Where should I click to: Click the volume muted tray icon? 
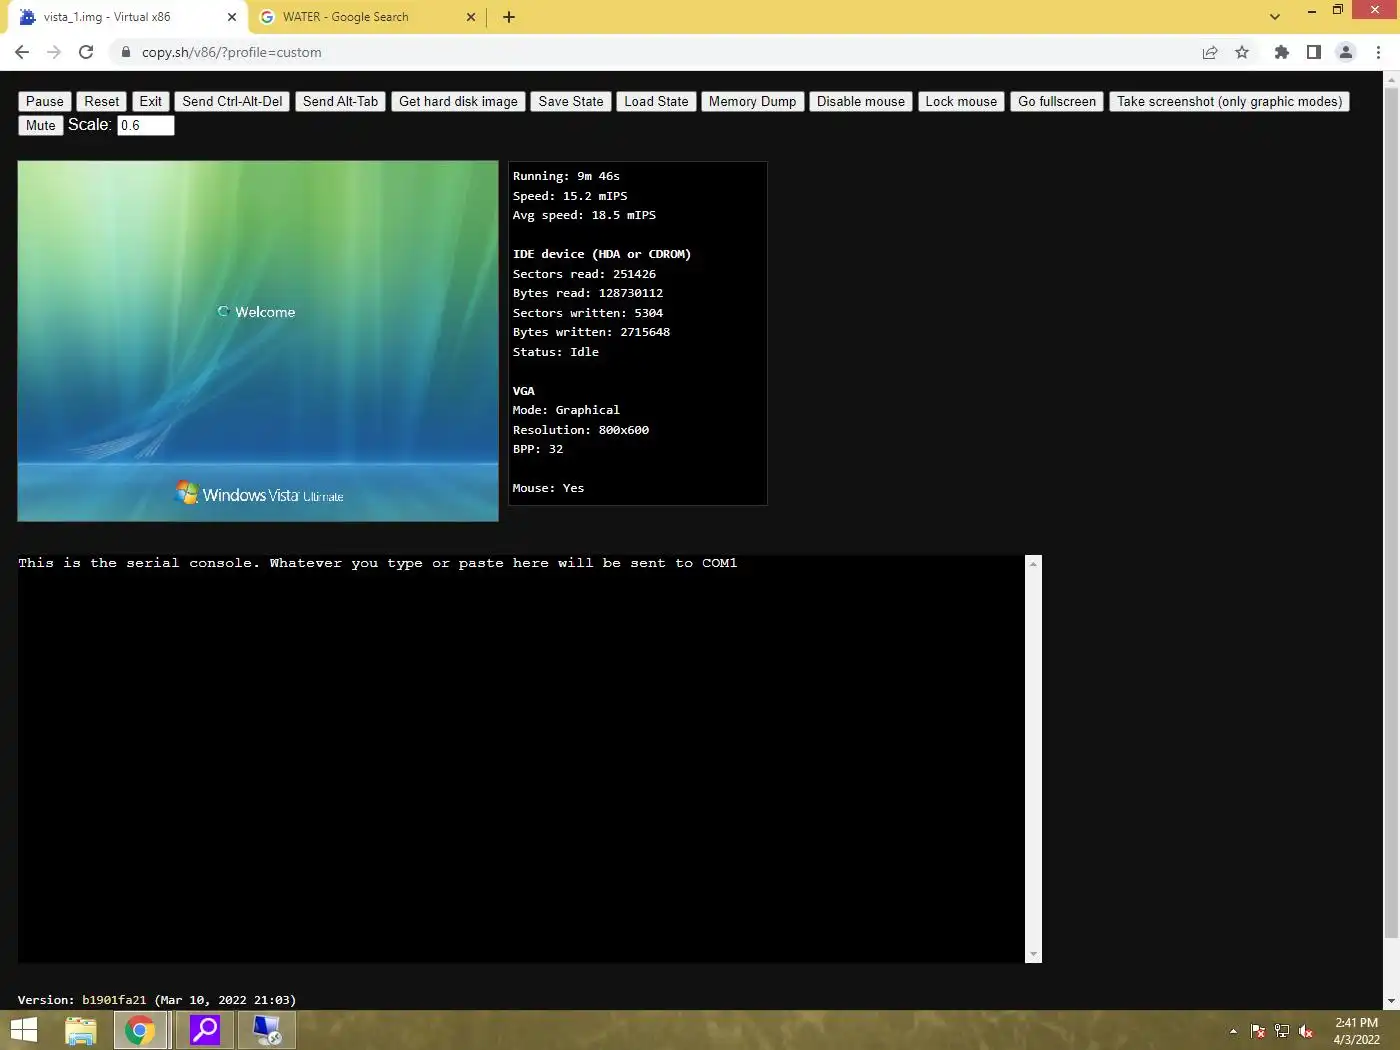point(1306,1031)
